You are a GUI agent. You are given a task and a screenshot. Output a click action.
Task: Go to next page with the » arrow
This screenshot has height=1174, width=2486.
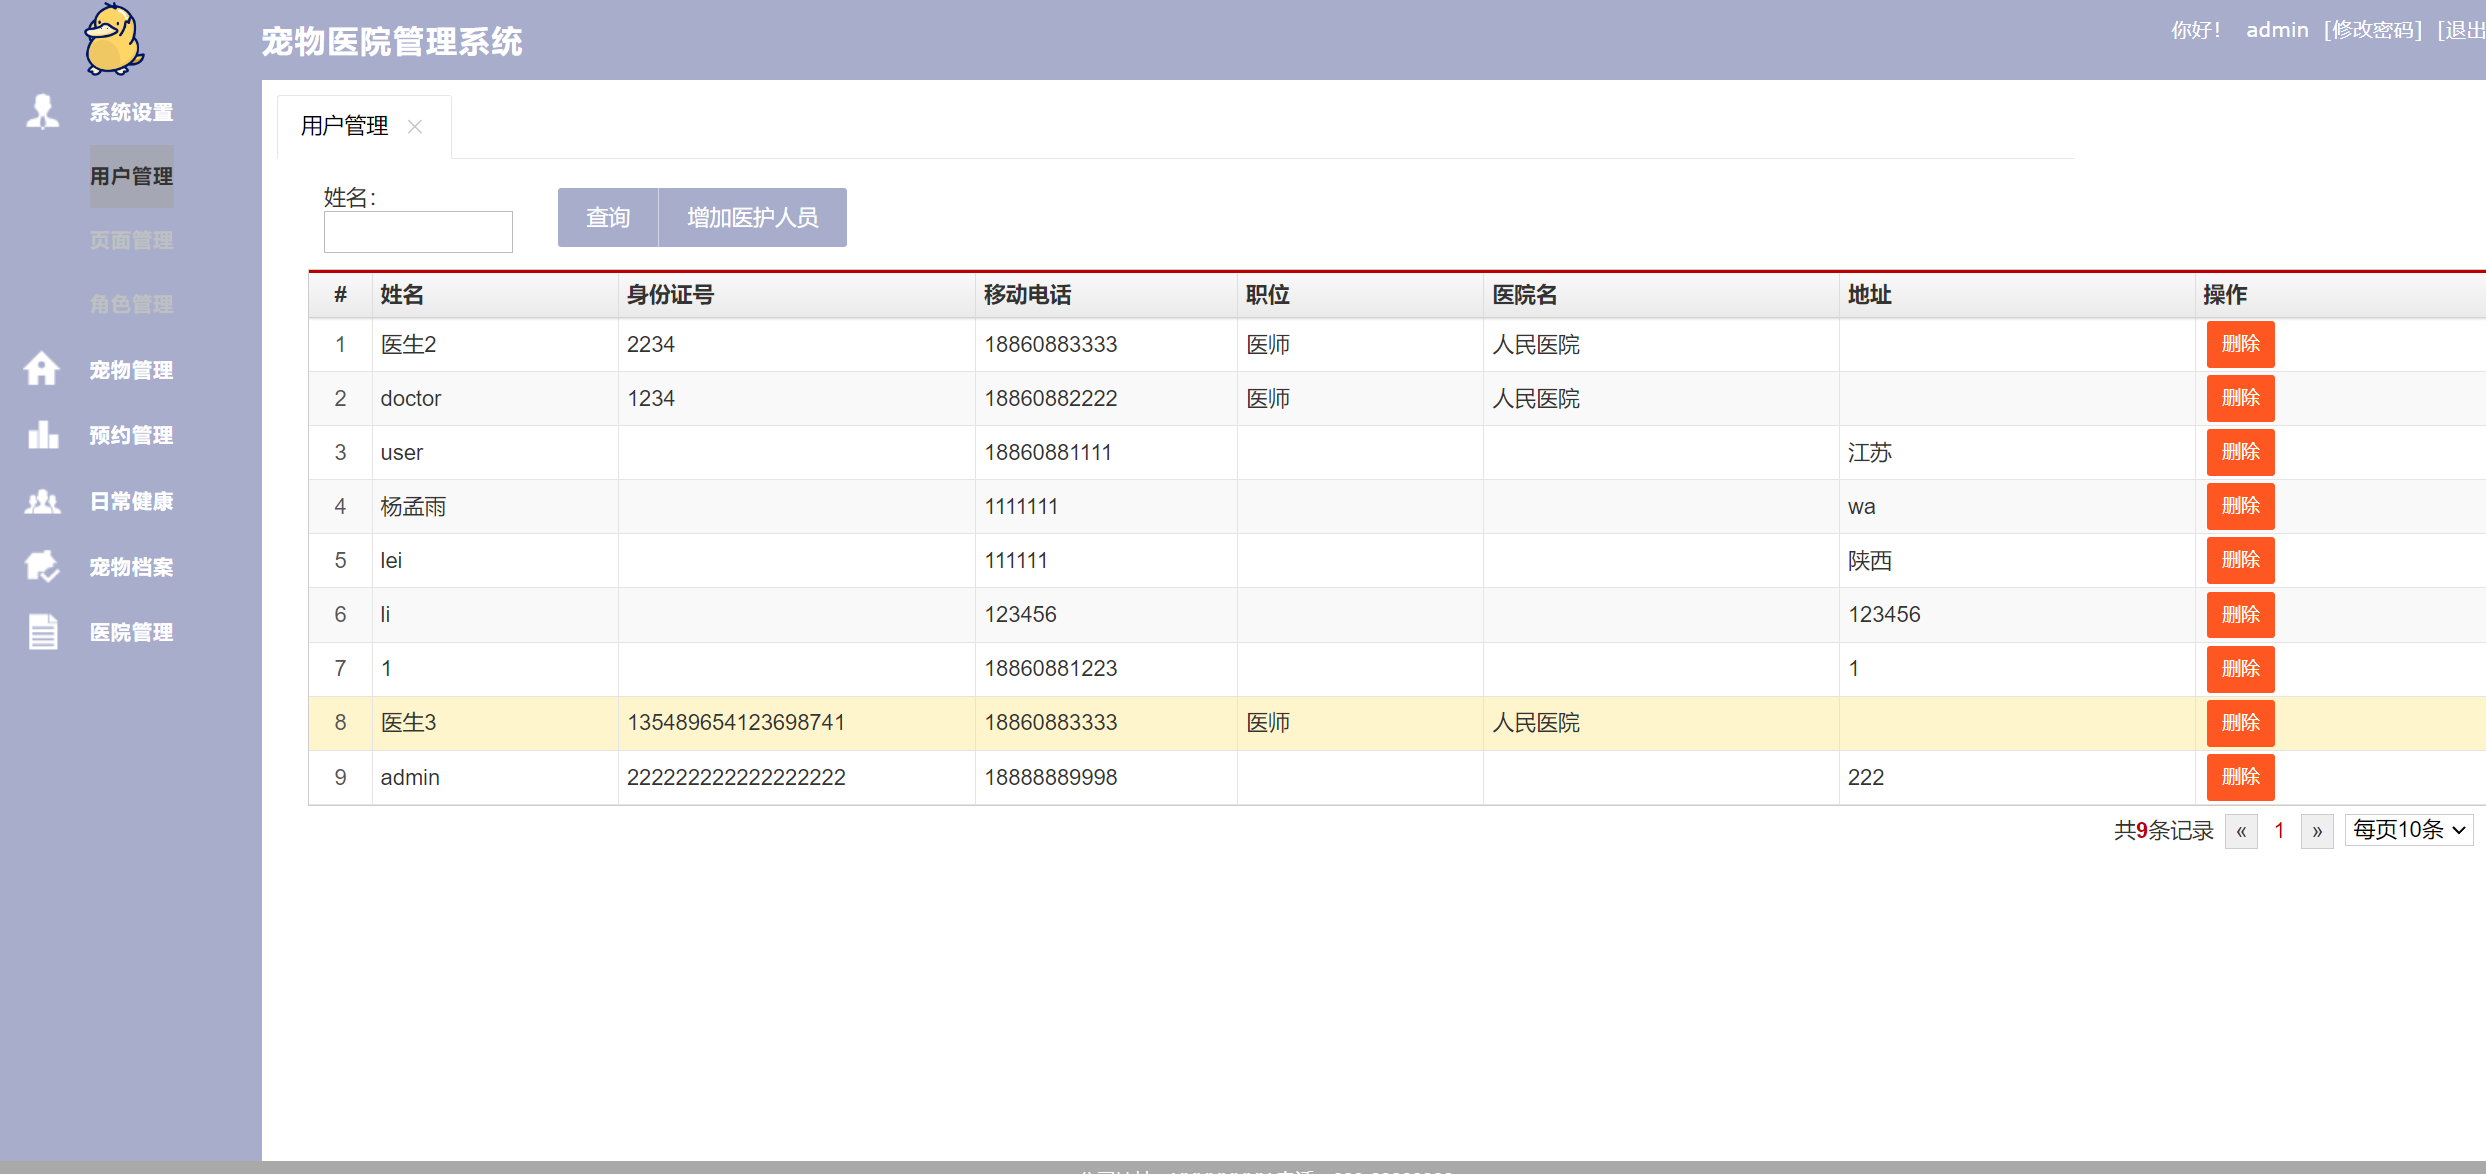pos(2316,830)
